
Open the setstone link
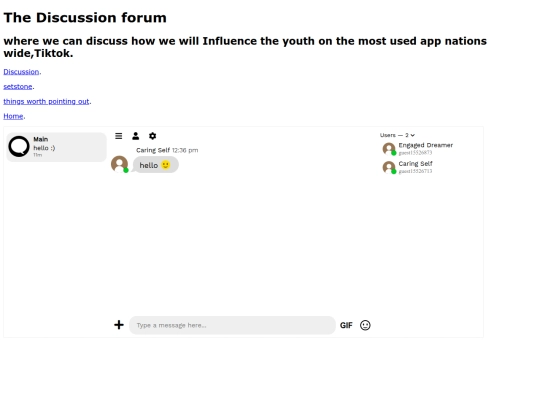18,86
